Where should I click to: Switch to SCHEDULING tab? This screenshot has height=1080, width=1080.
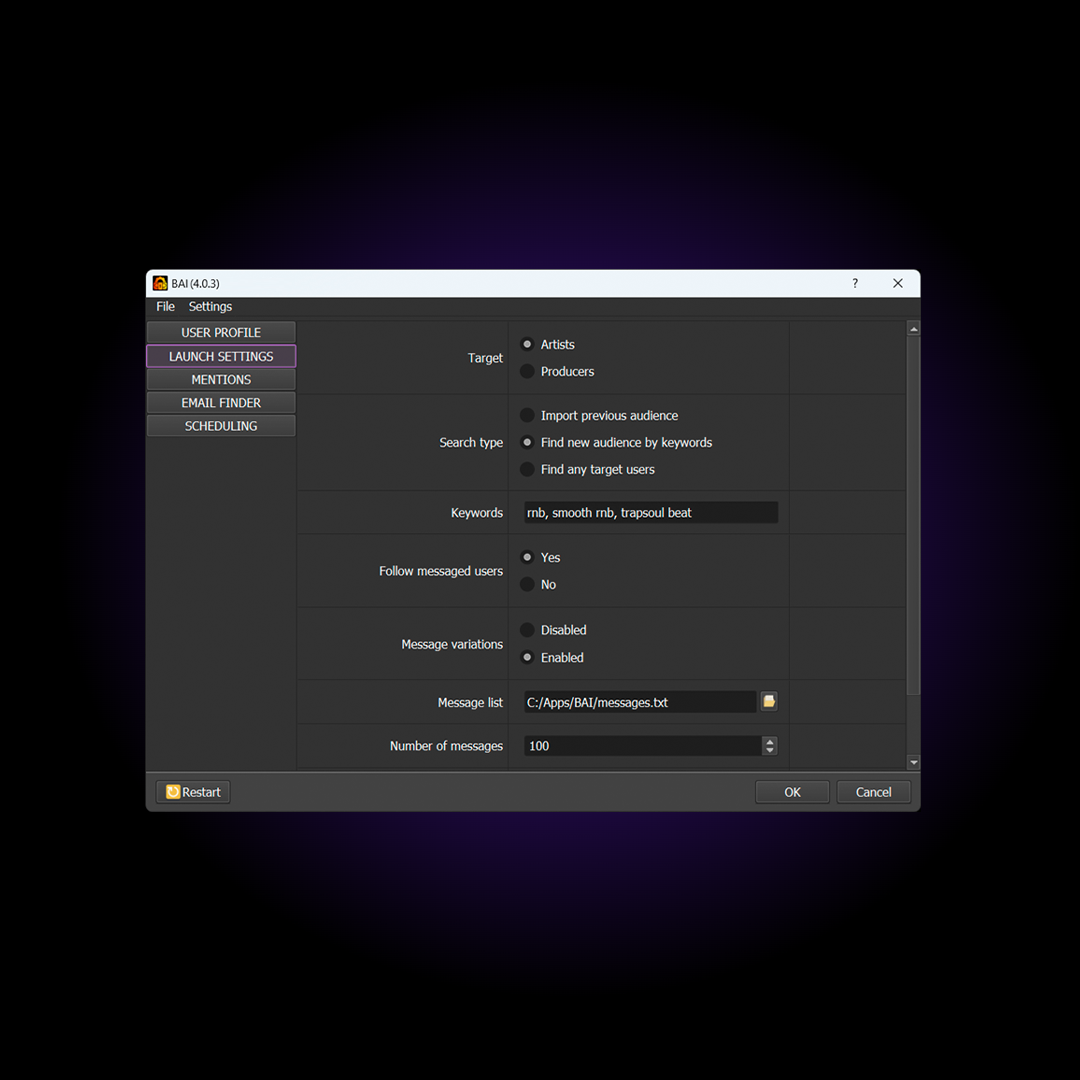pos(221,426)
